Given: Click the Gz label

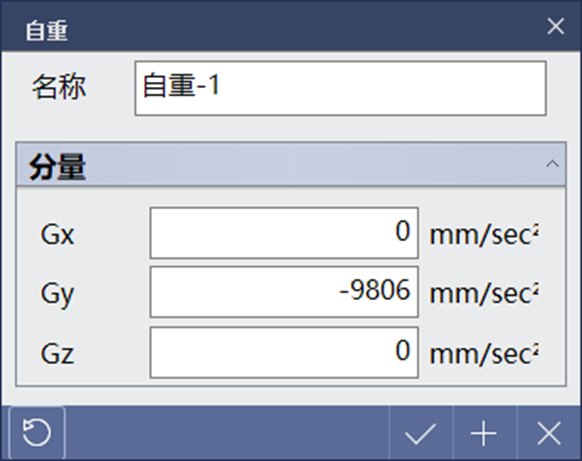Looking at the screenshot, I should 58,353.
